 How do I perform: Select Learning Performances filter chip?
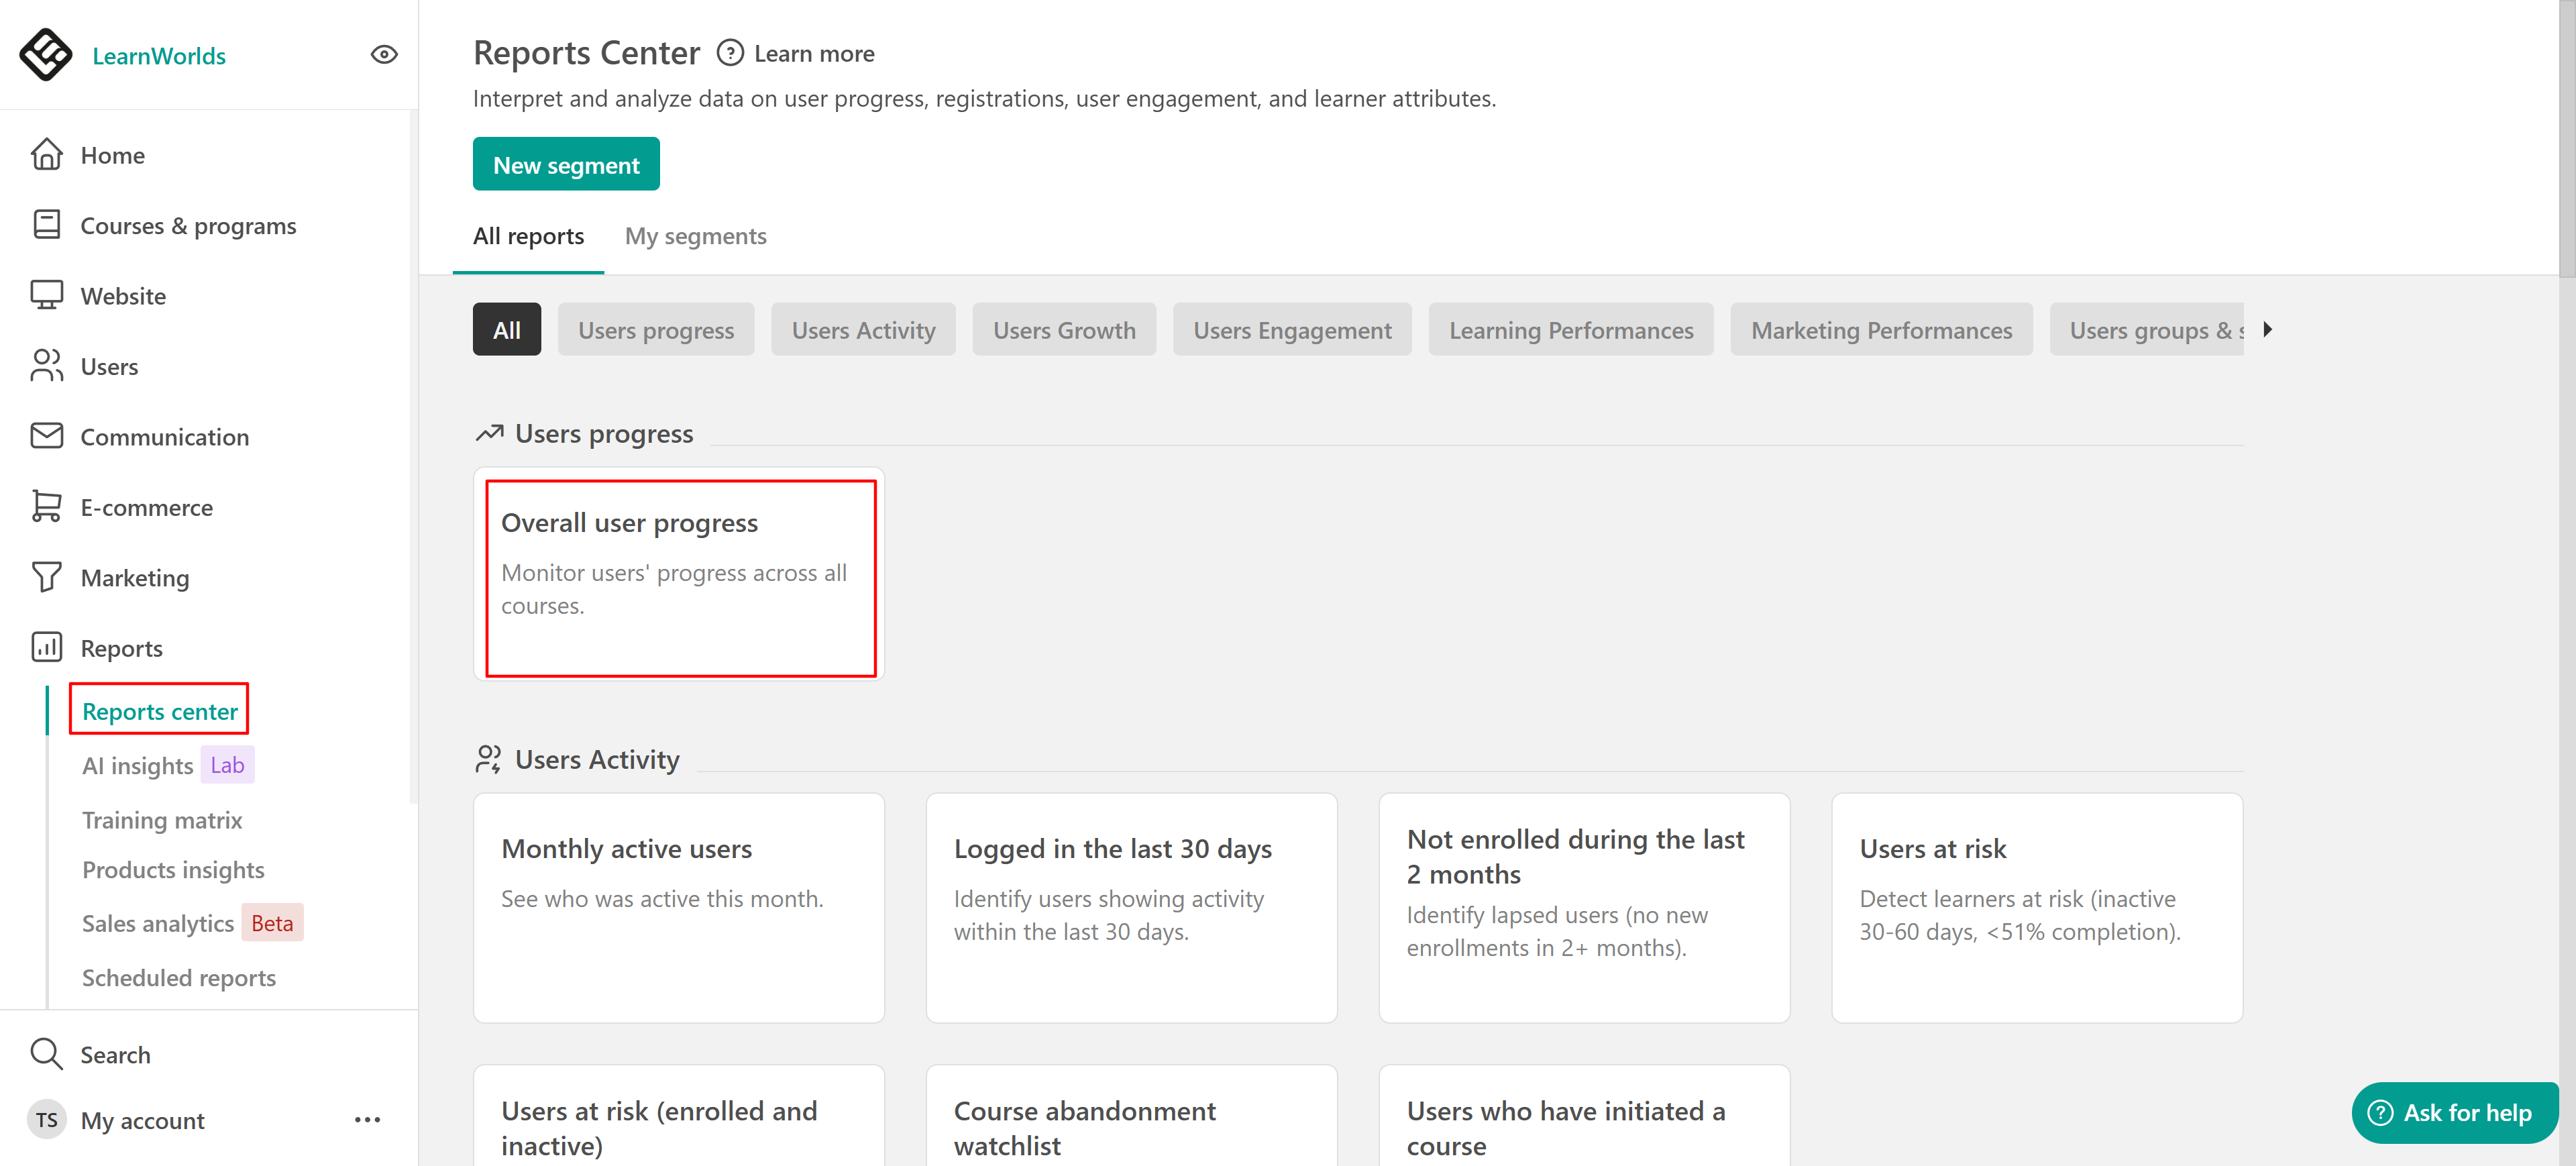1570,330
